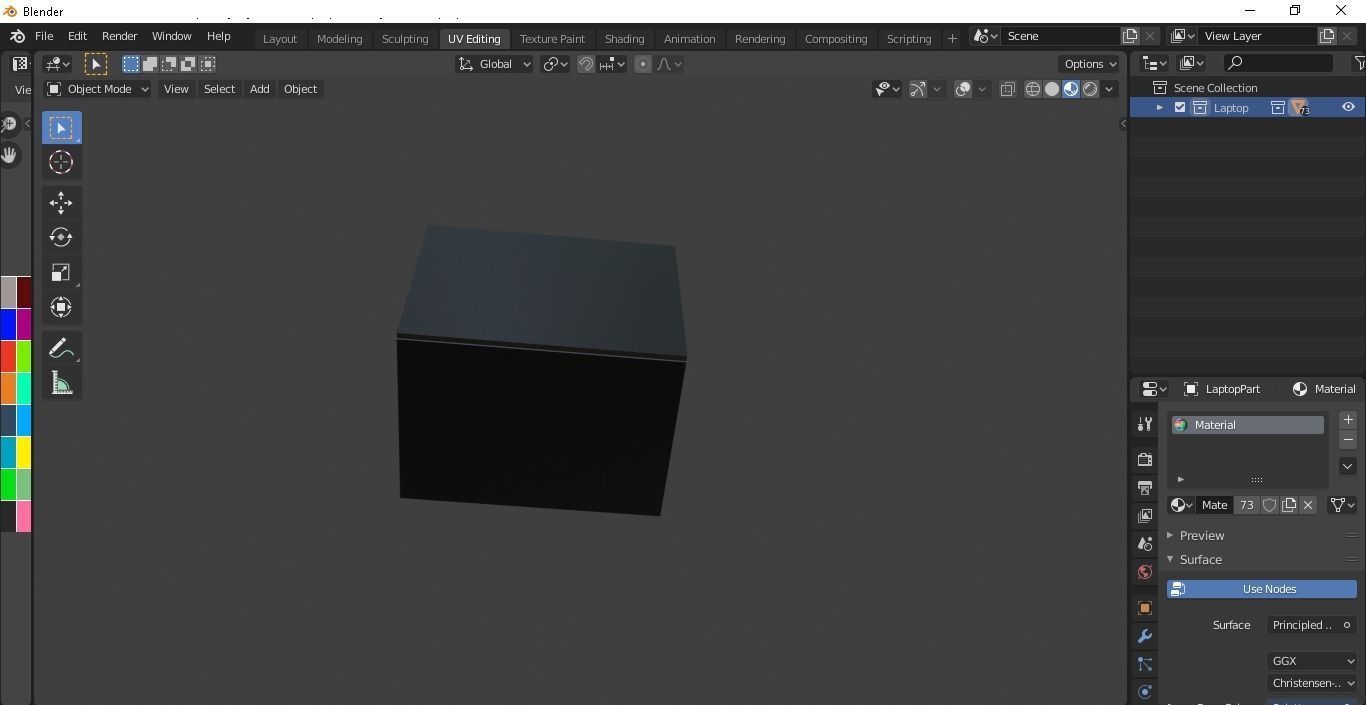Screen dimensions: 1366x705
Task: Set selection mode to Extend
Action: point(150,64)
